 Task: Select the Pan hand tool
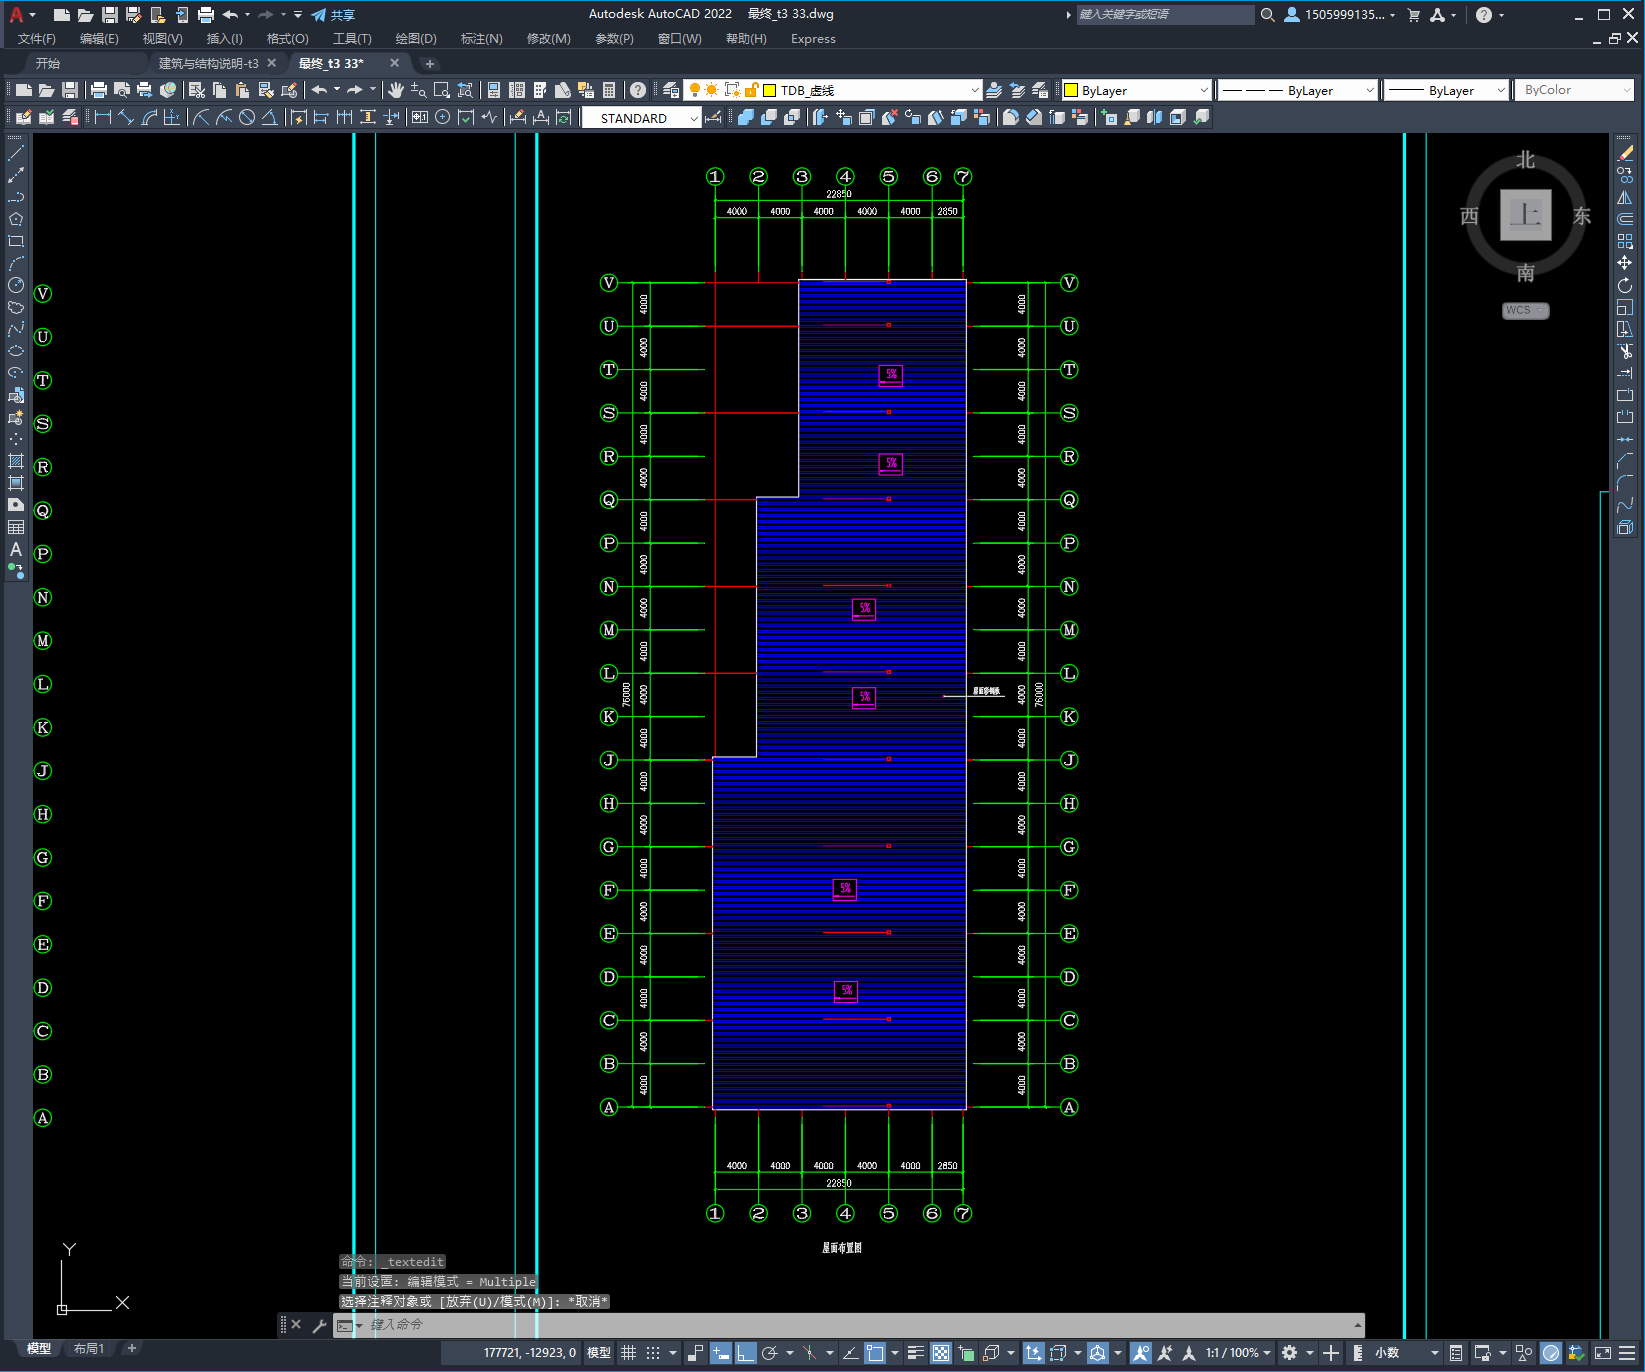pyautogui.click(x=396, y=90)
